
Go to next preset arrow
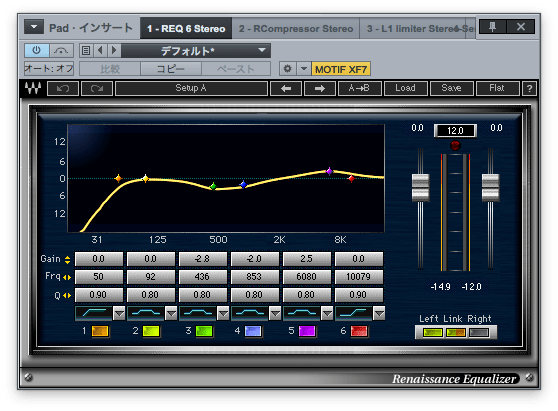coord(114,51)
